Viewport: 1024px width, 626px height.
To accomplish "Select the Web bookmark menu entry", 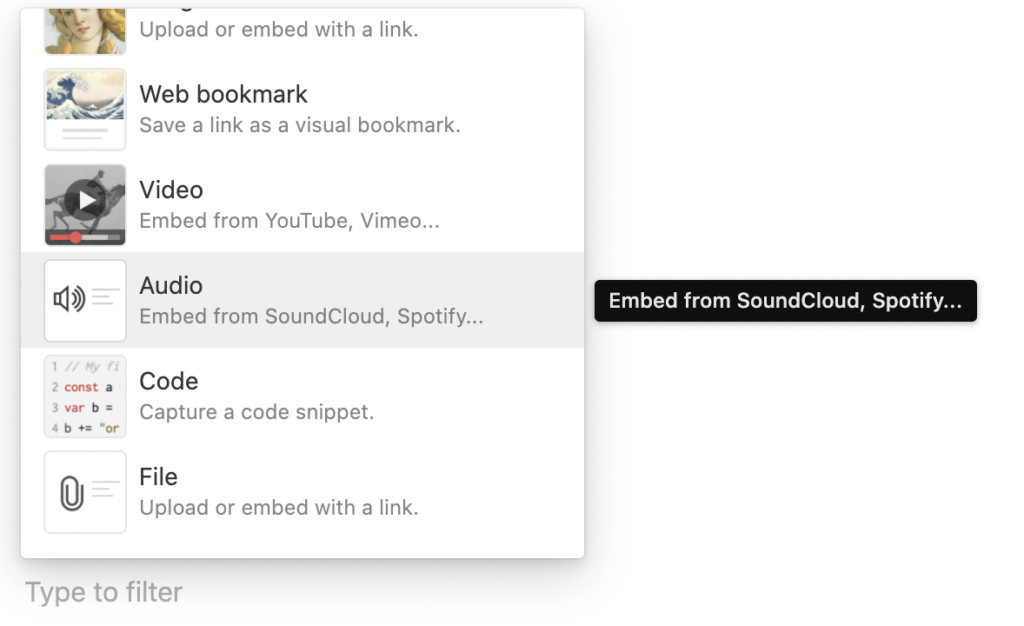I will click(x=302, y=109).
